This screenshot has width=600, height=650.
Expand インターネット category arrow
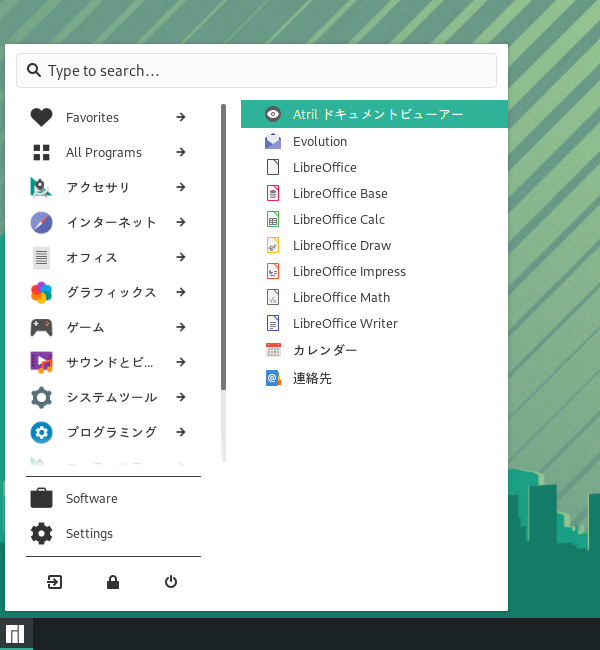[180, 222]
